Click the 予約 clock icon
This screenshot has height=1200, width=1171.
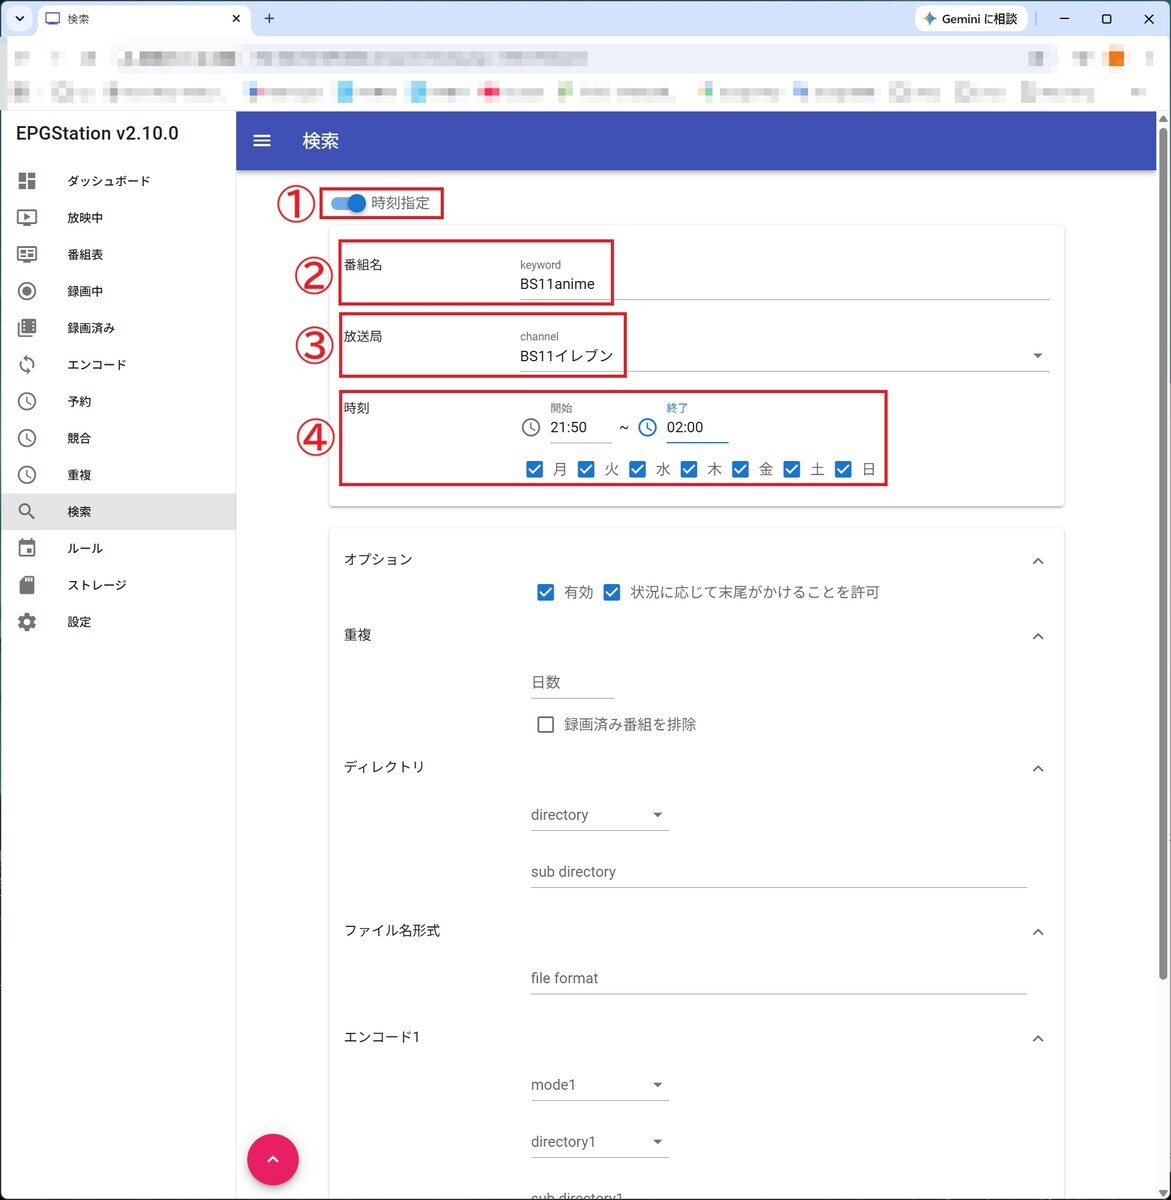pyautogui.click(x=27, y=401)
